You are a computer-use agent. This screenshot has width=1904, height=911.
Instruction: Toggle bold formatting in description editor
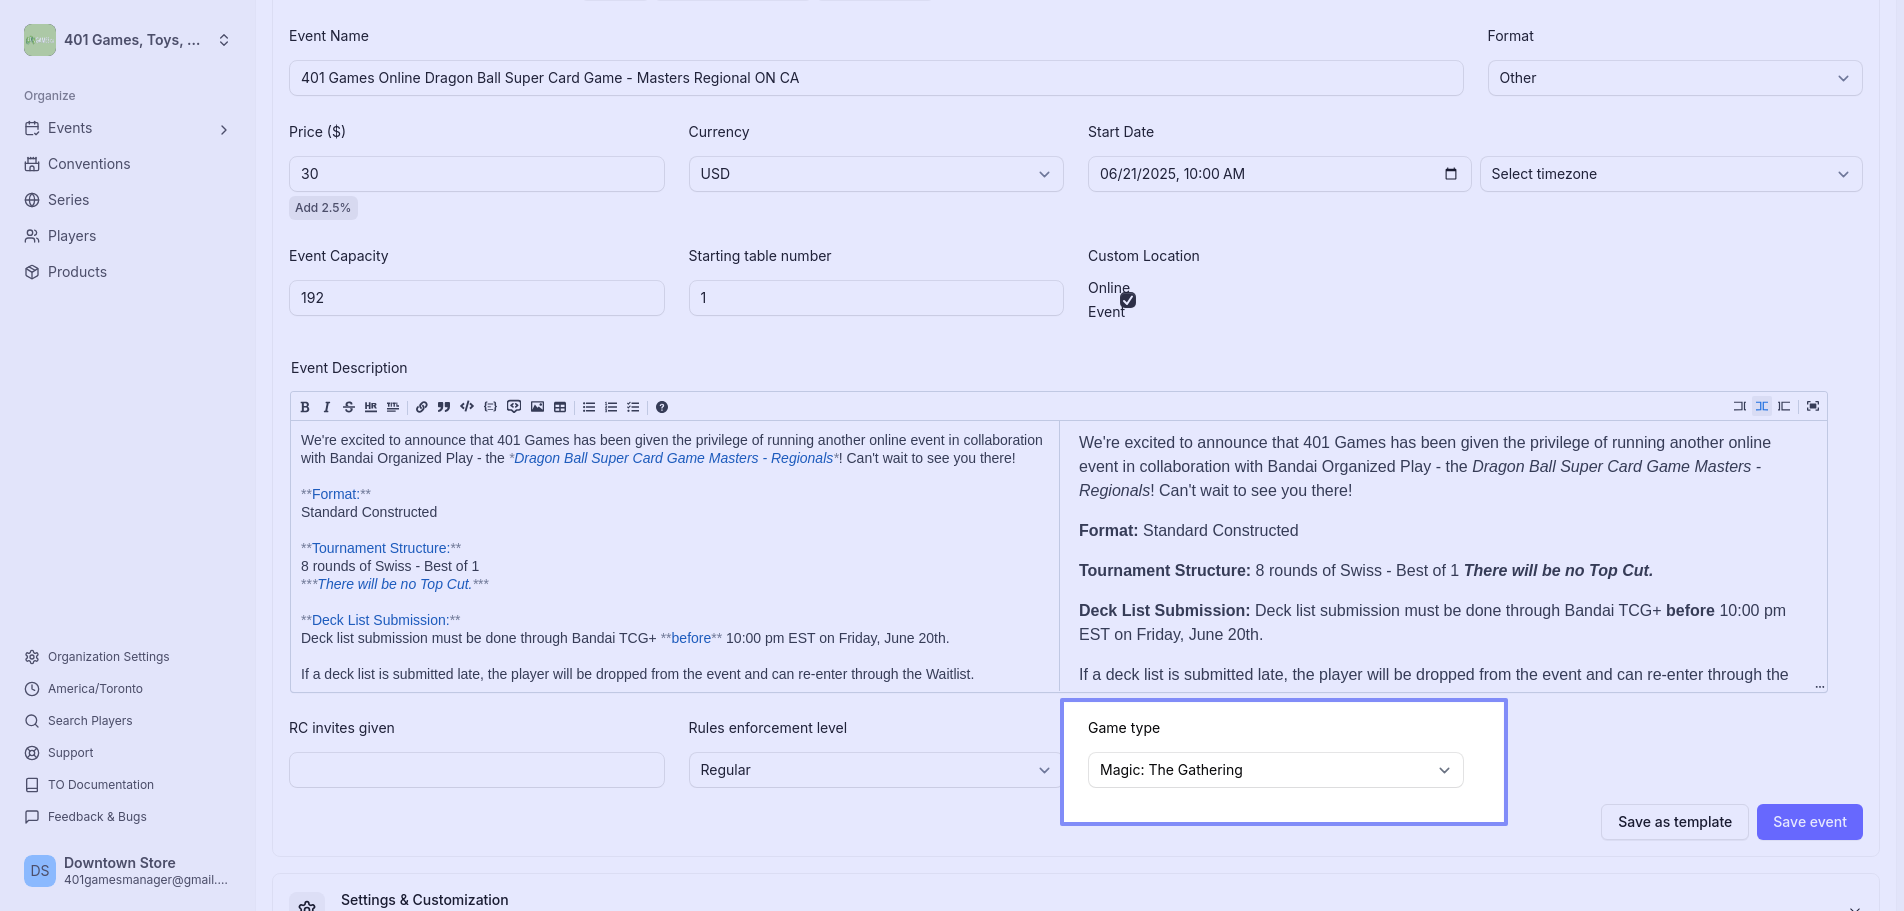click(x=305, y=407)
